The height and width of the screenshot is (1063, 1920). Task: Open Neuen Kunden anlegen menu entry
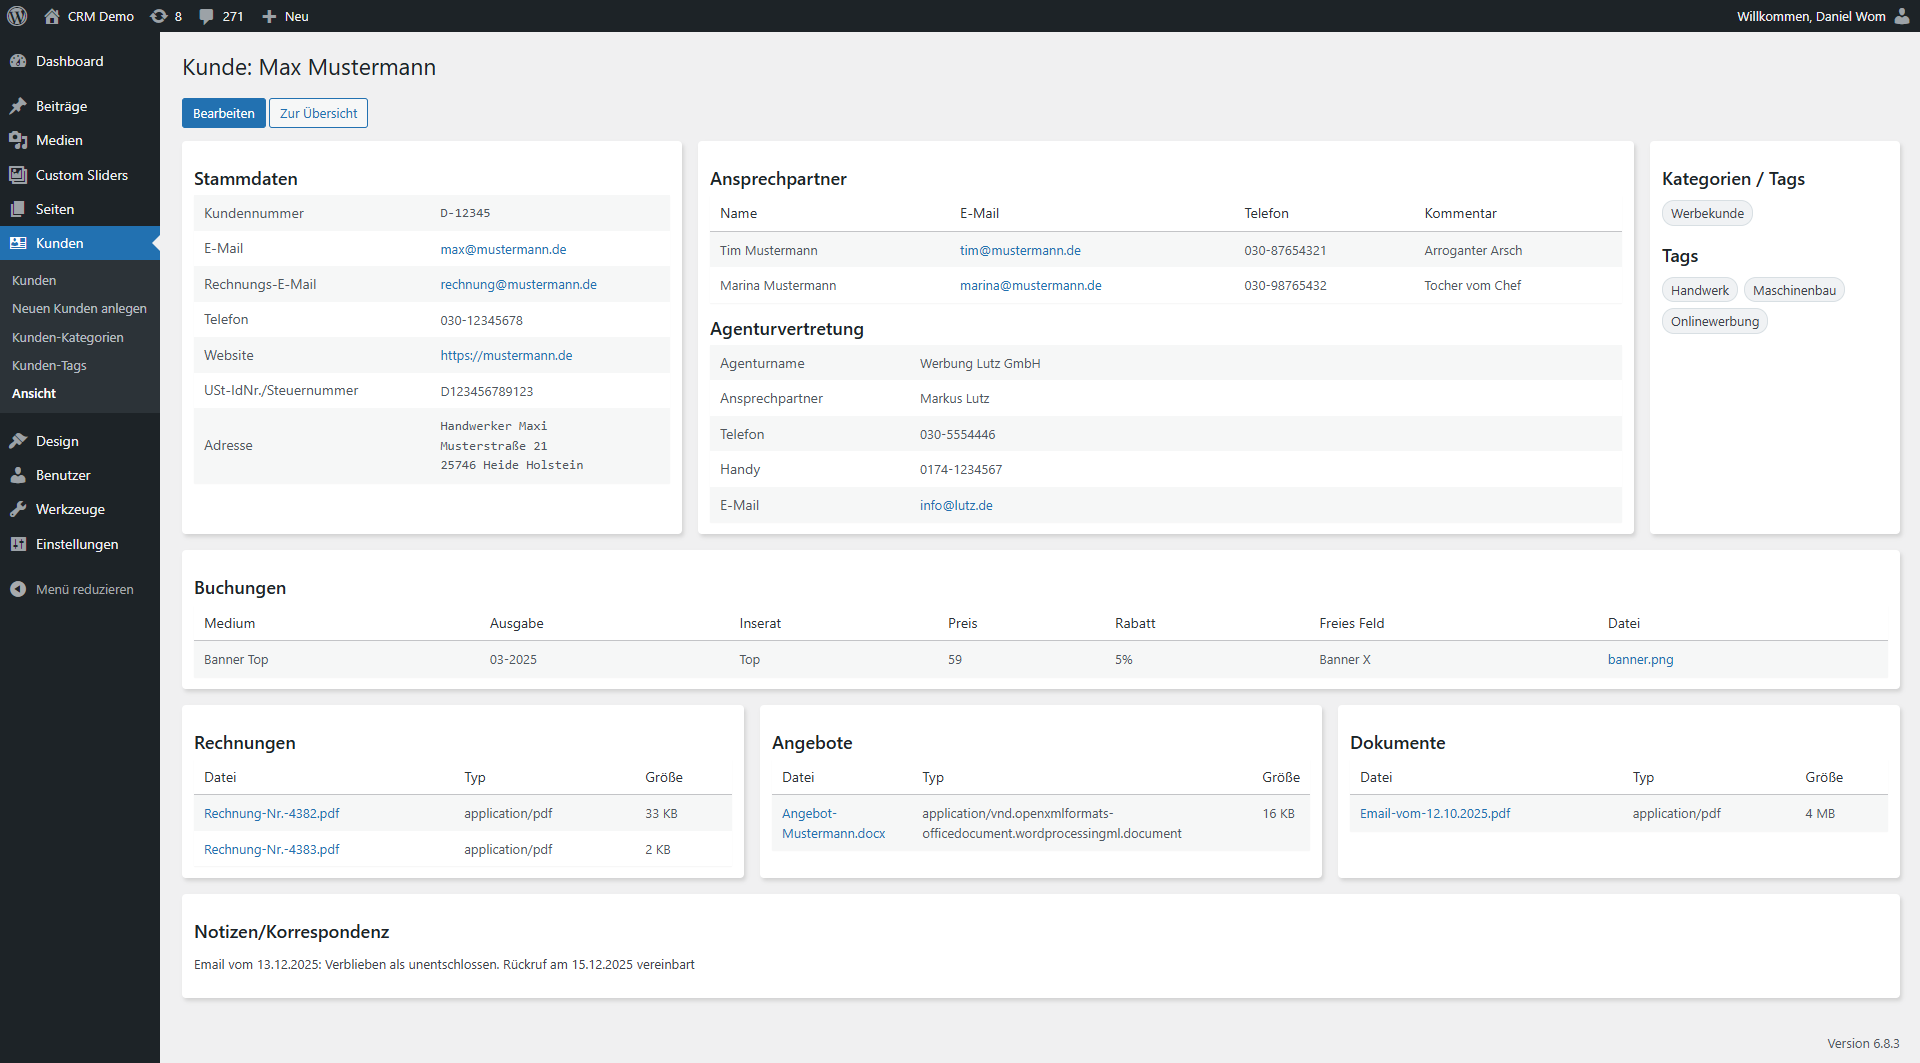click(x=79, y=308)
